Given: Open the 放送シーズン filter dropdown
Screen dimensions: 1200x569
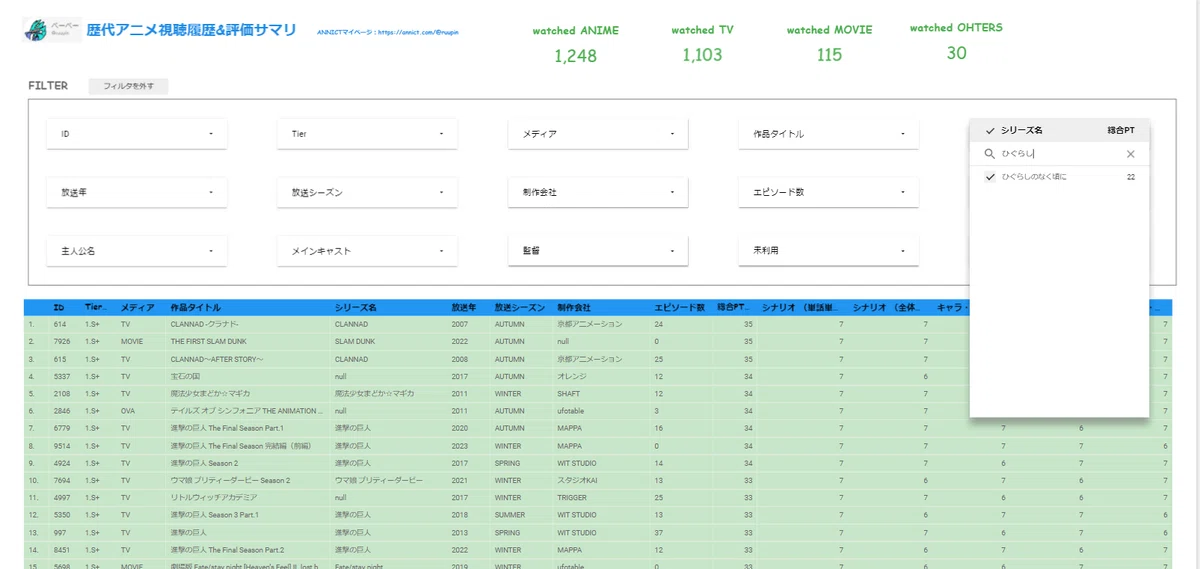Looking at the screenshot, I should pos(367,192).
